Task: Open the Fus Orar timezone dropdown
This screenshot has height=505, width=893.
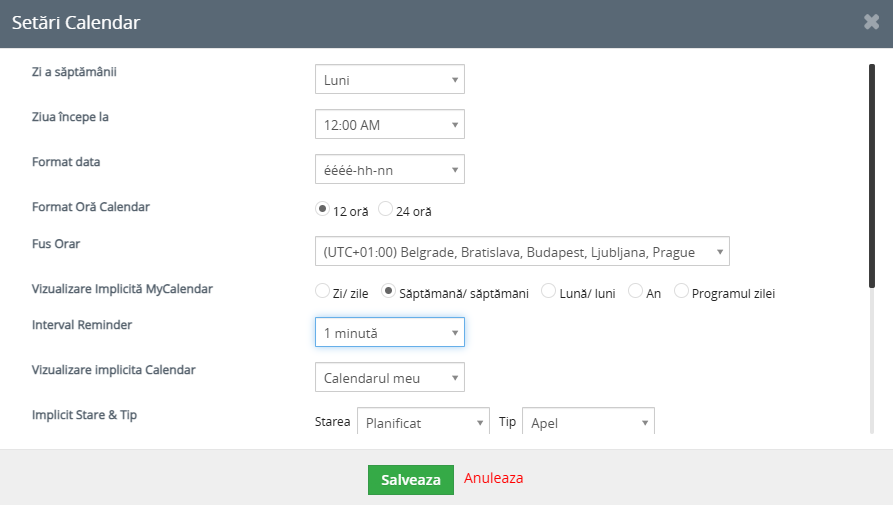Action: tap(522, 251)
